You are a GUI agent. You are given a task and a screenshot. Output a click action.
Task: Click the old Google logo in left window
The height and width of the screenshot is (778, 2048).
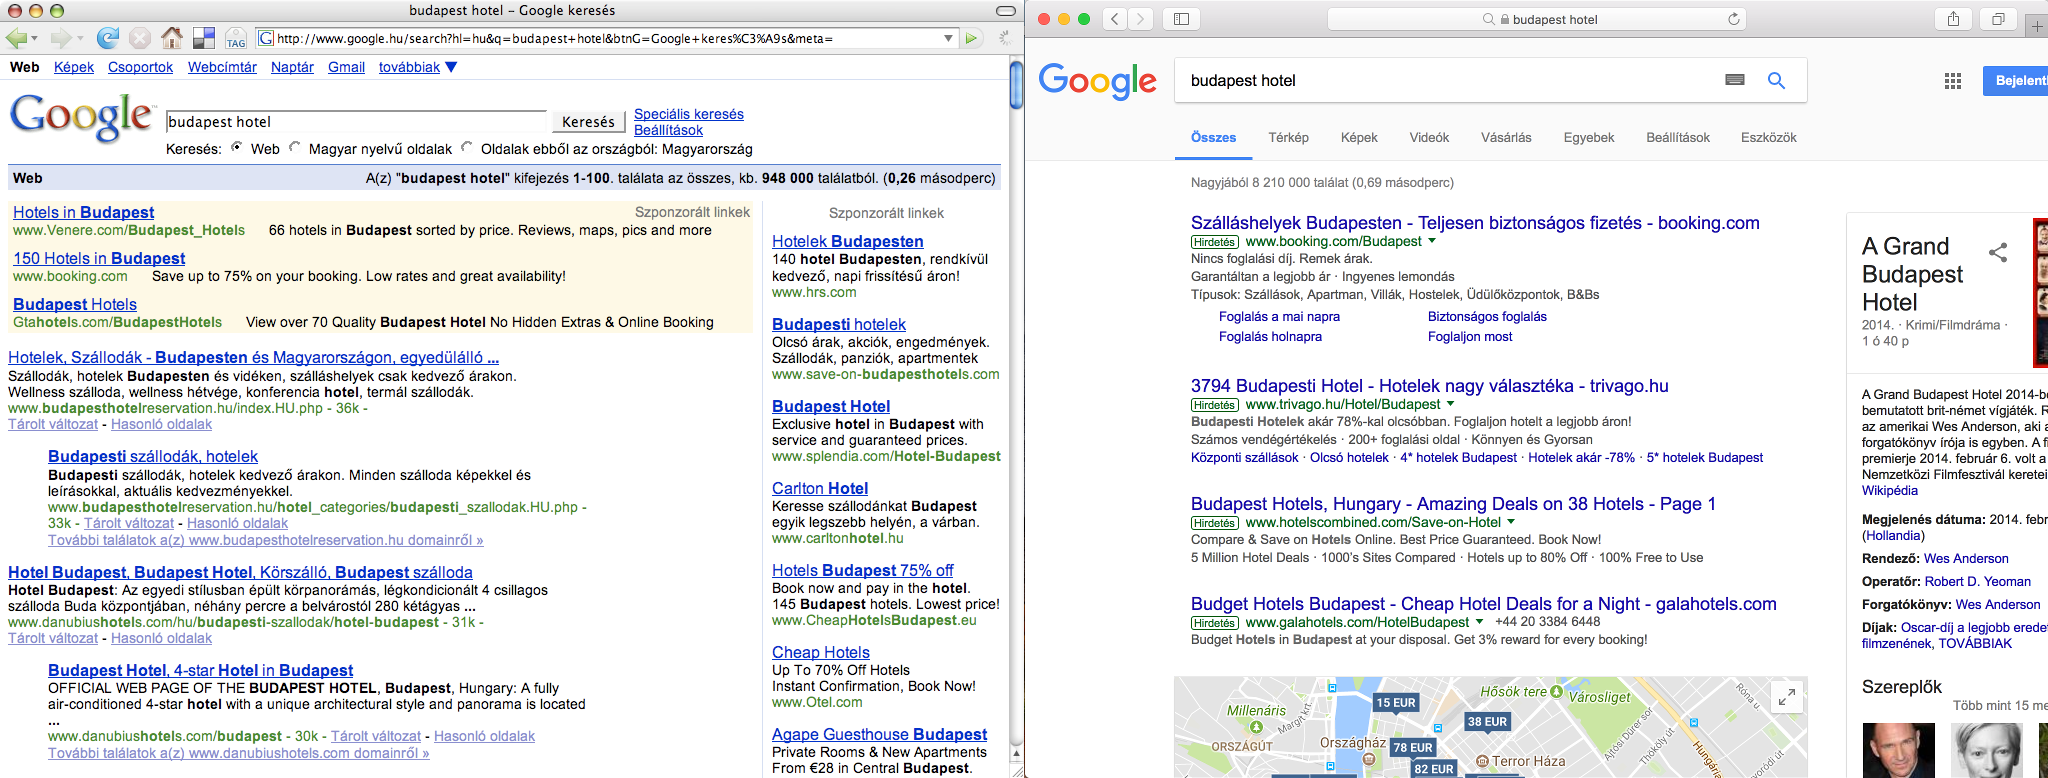click(x=82, y=118)
